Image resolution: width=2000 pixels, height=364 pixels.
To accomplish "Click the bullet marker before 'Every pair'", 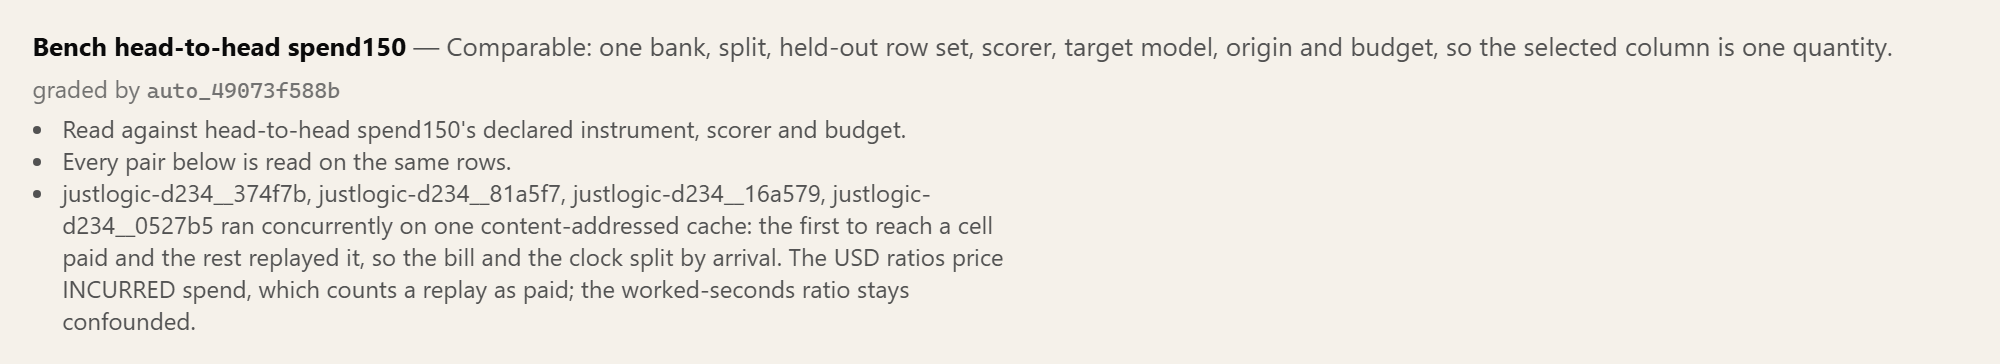I will pos(38,163).
